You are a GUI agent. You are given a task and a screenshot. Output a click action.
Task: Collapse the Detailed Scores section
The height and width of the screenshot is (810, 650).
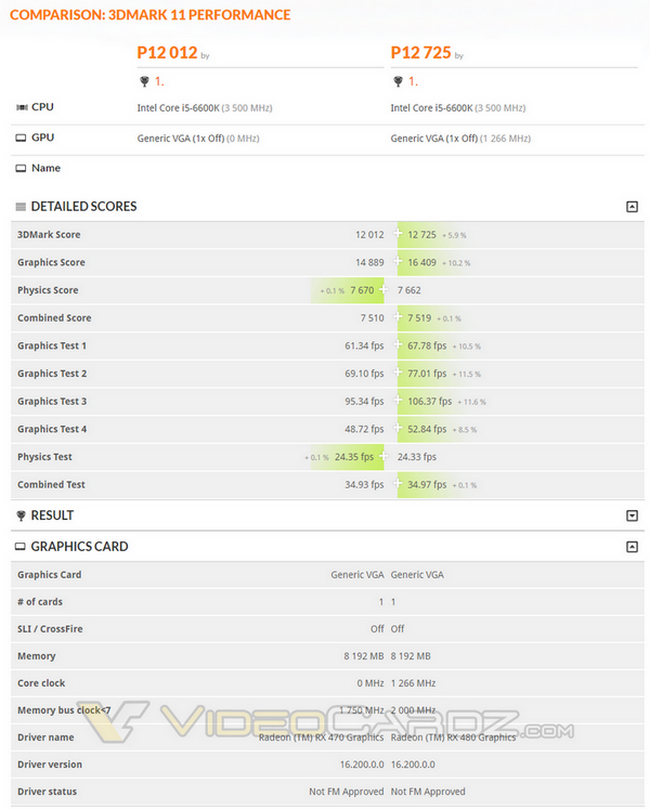tap(631, 207)
